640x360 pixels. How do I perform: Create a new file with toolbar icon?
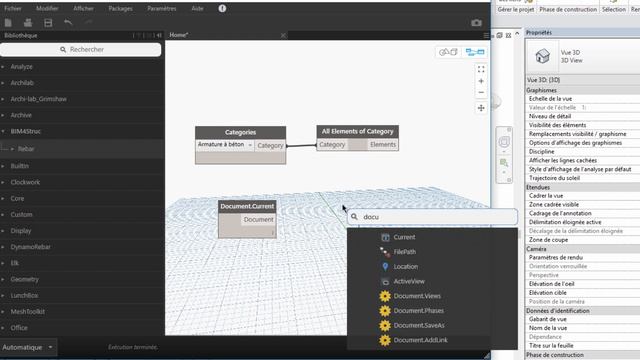[8, 23]
